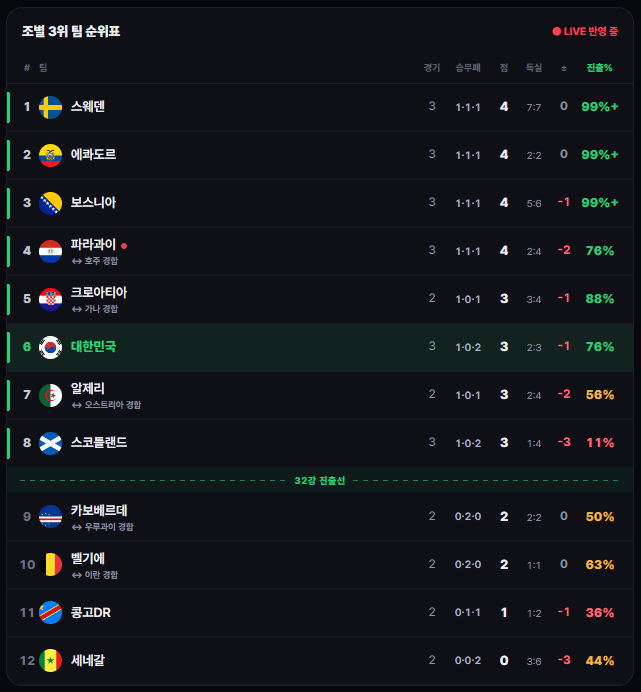Sort by the 득실 column header

[x=534, y=68]
